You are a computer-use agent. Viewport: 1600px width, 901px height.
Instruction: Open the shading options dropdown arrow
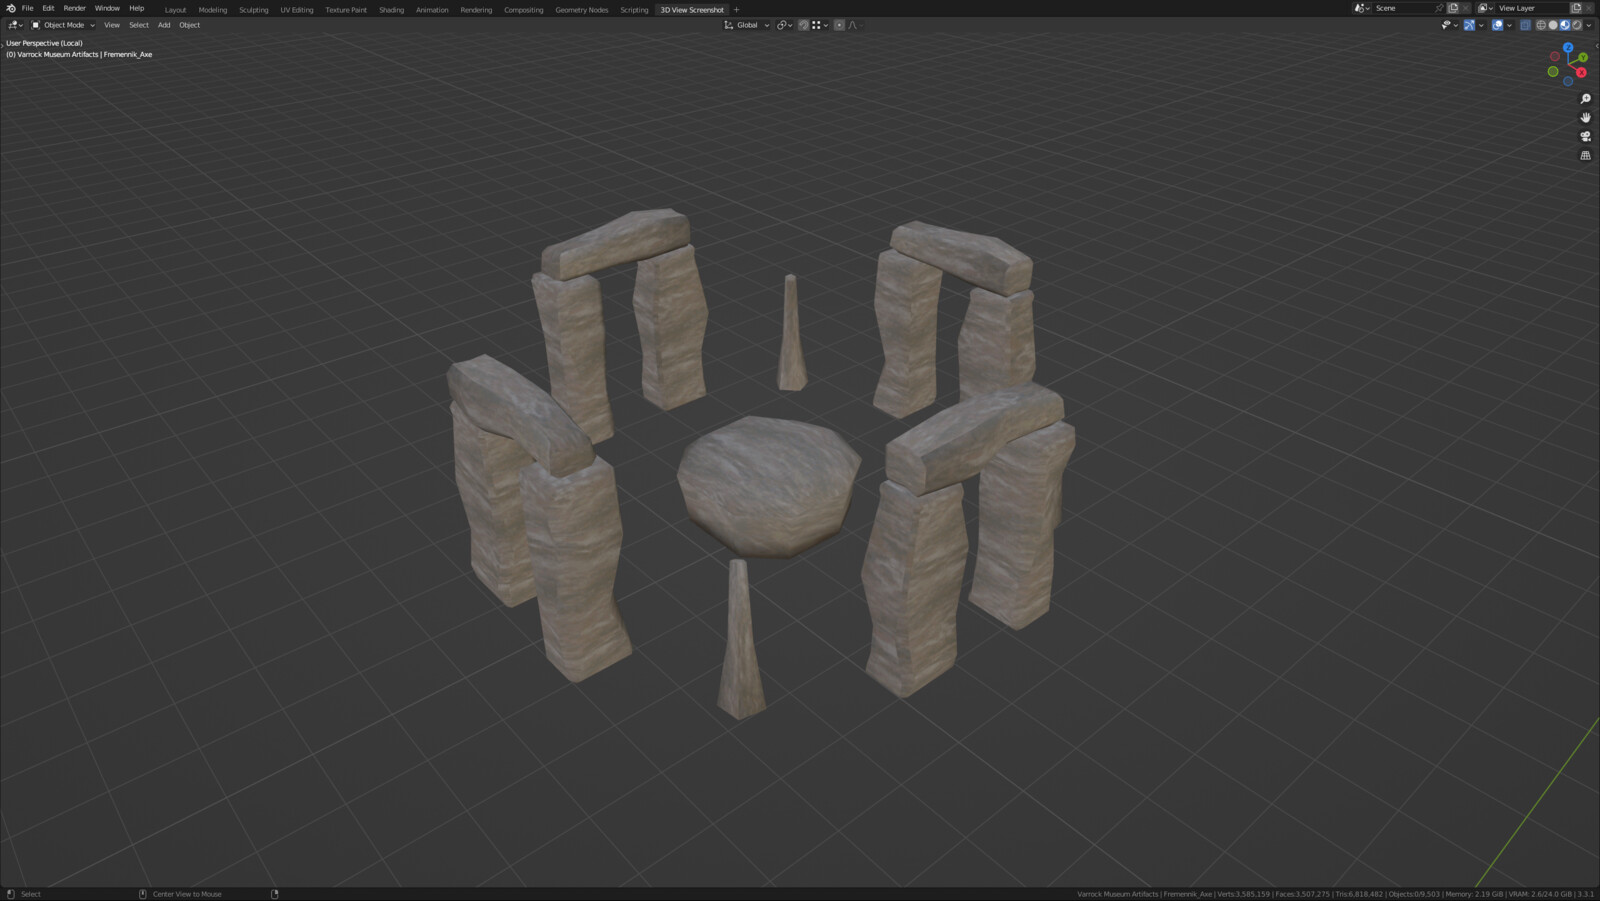1589,25
